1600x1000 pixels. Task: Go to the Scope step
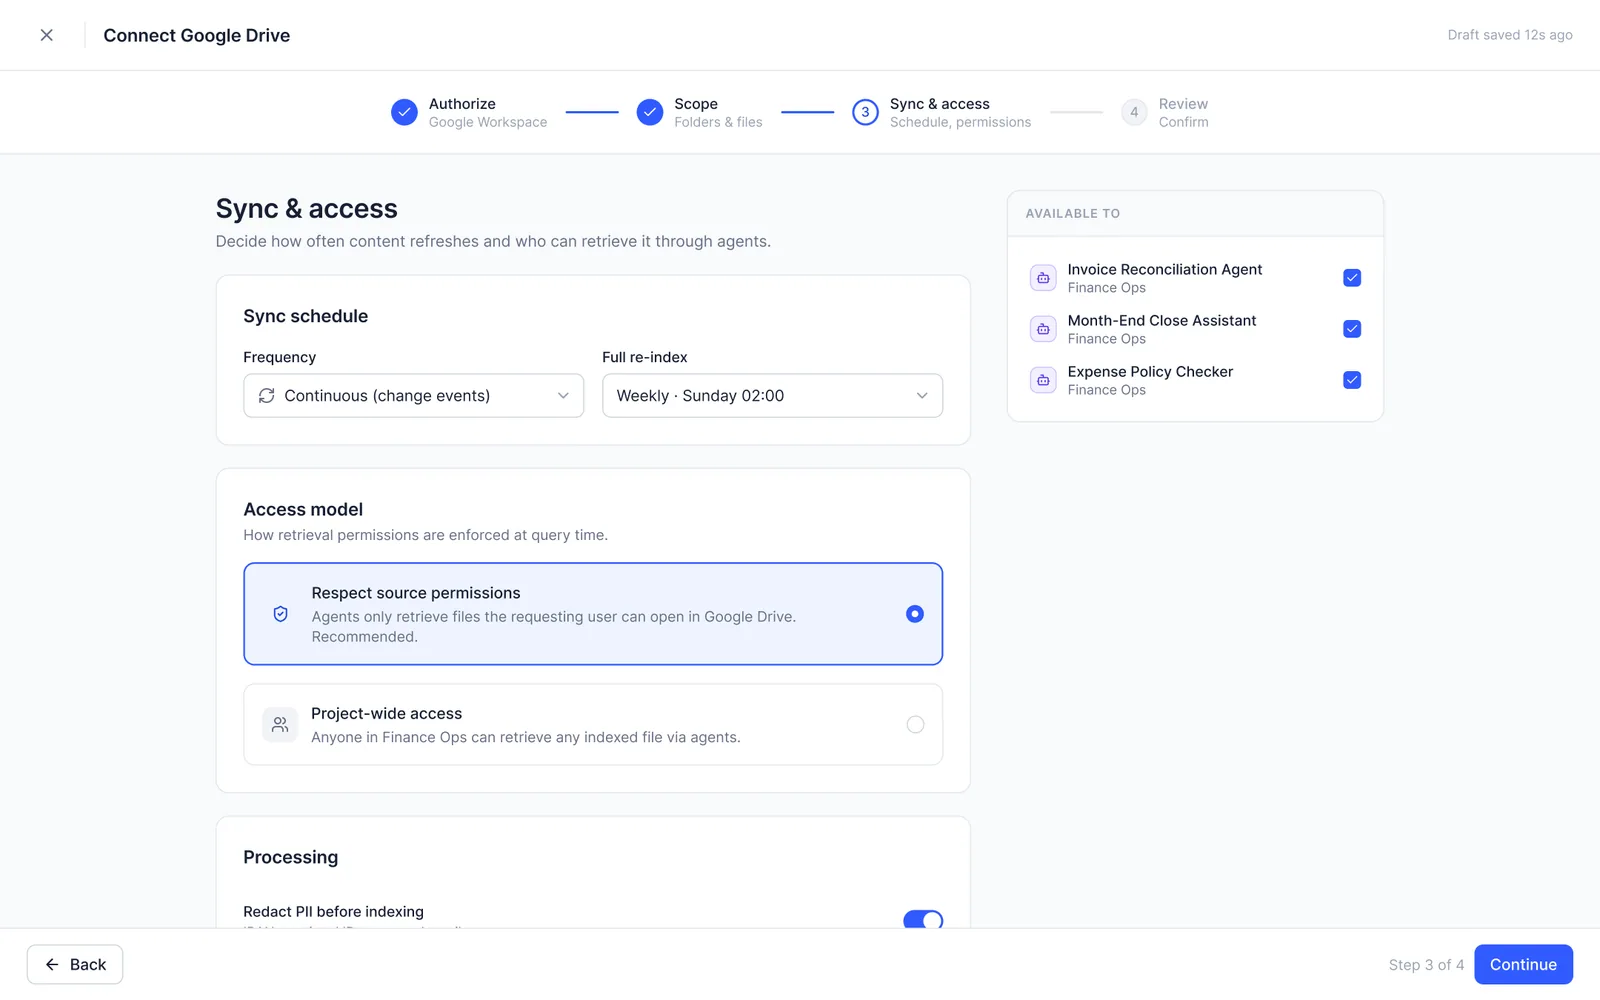pyautogui.click(x=699, y=112)
